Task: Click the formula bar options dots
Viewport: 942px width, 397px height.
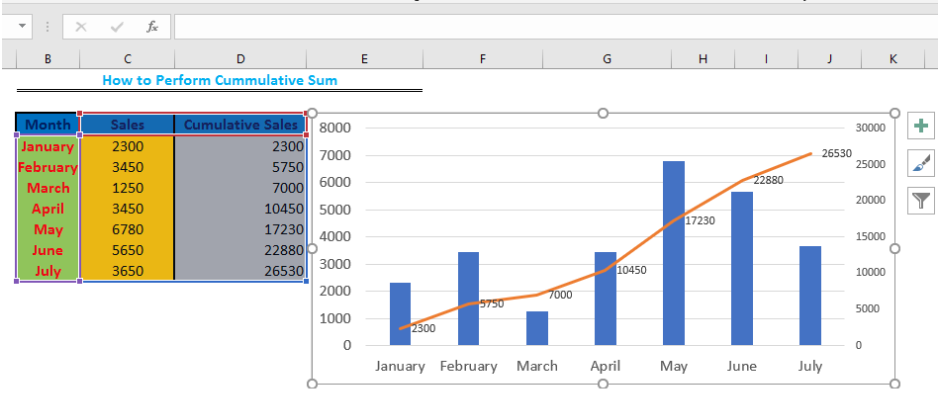Action: [x=47, y=27]
